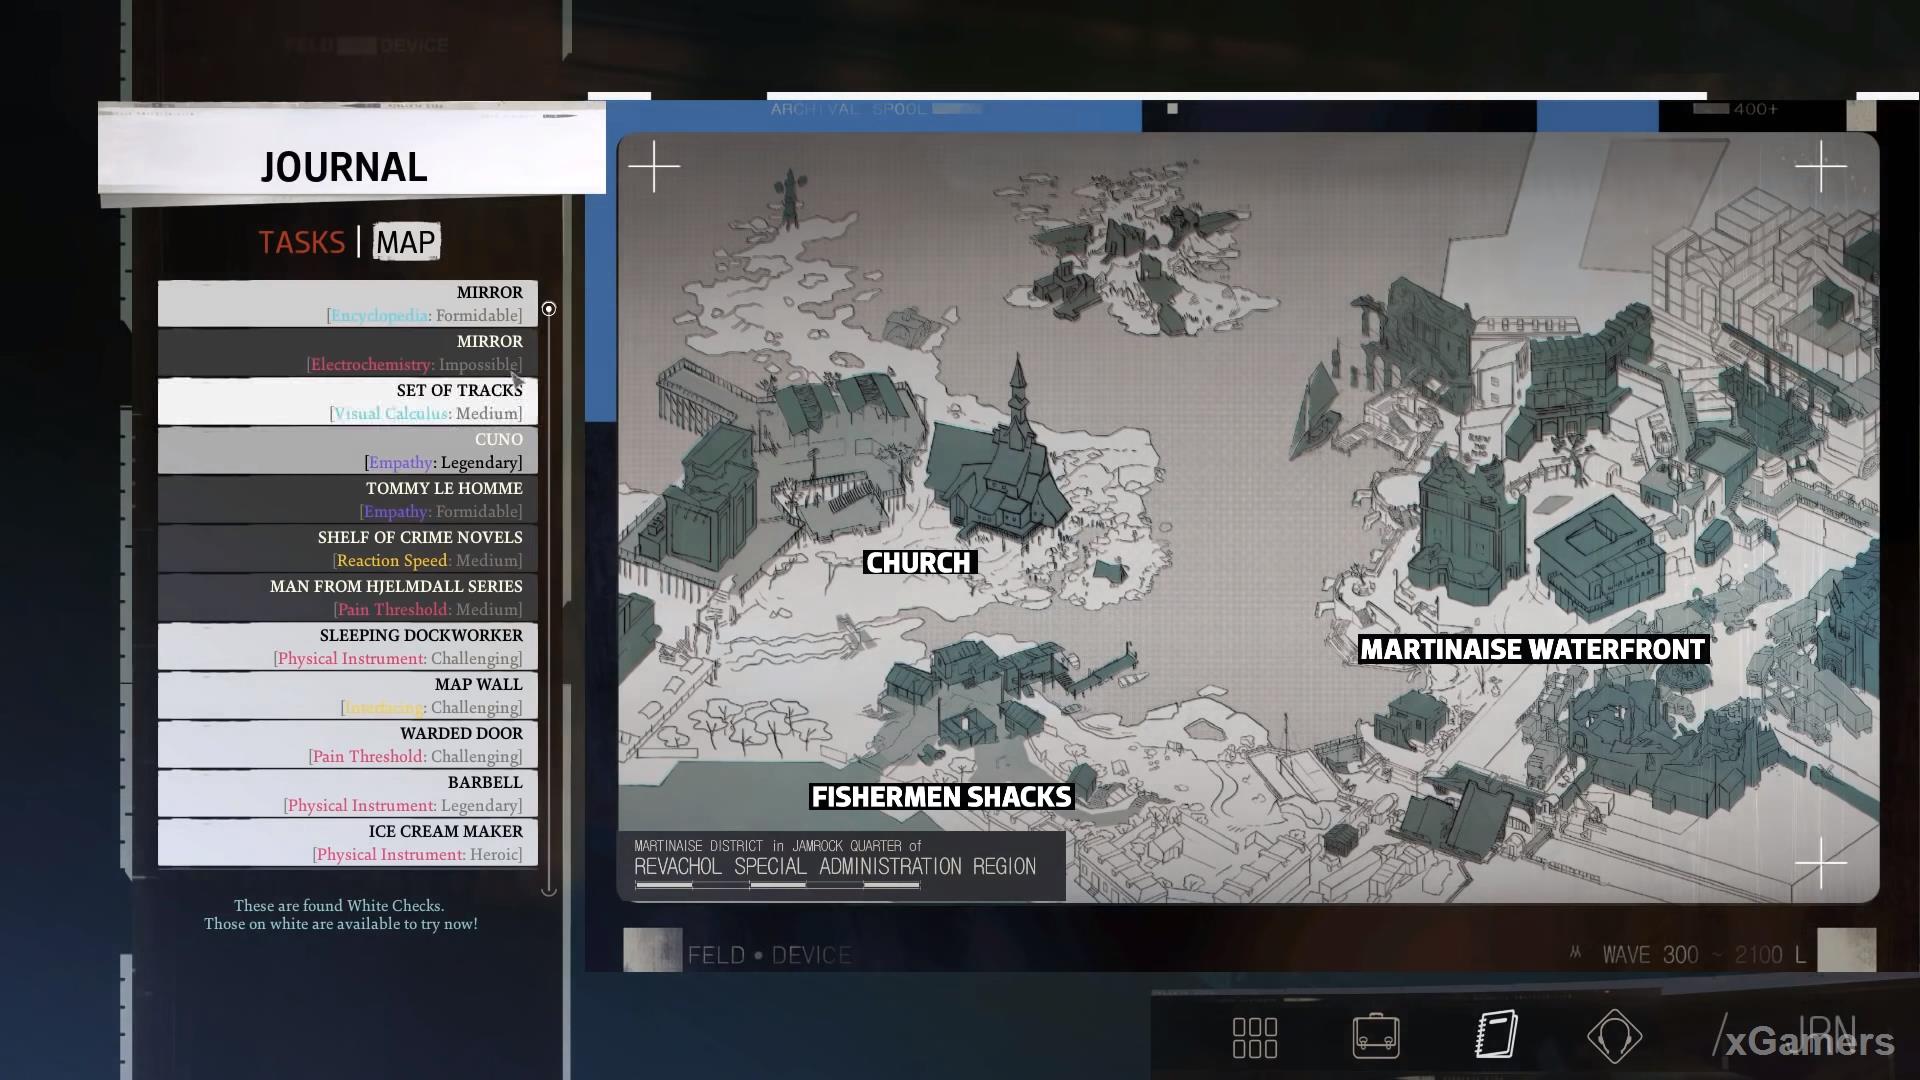Open the briefcase inventory icon
1920x1080 pixels.
pyautogui.click(x=1376, y=1036)
